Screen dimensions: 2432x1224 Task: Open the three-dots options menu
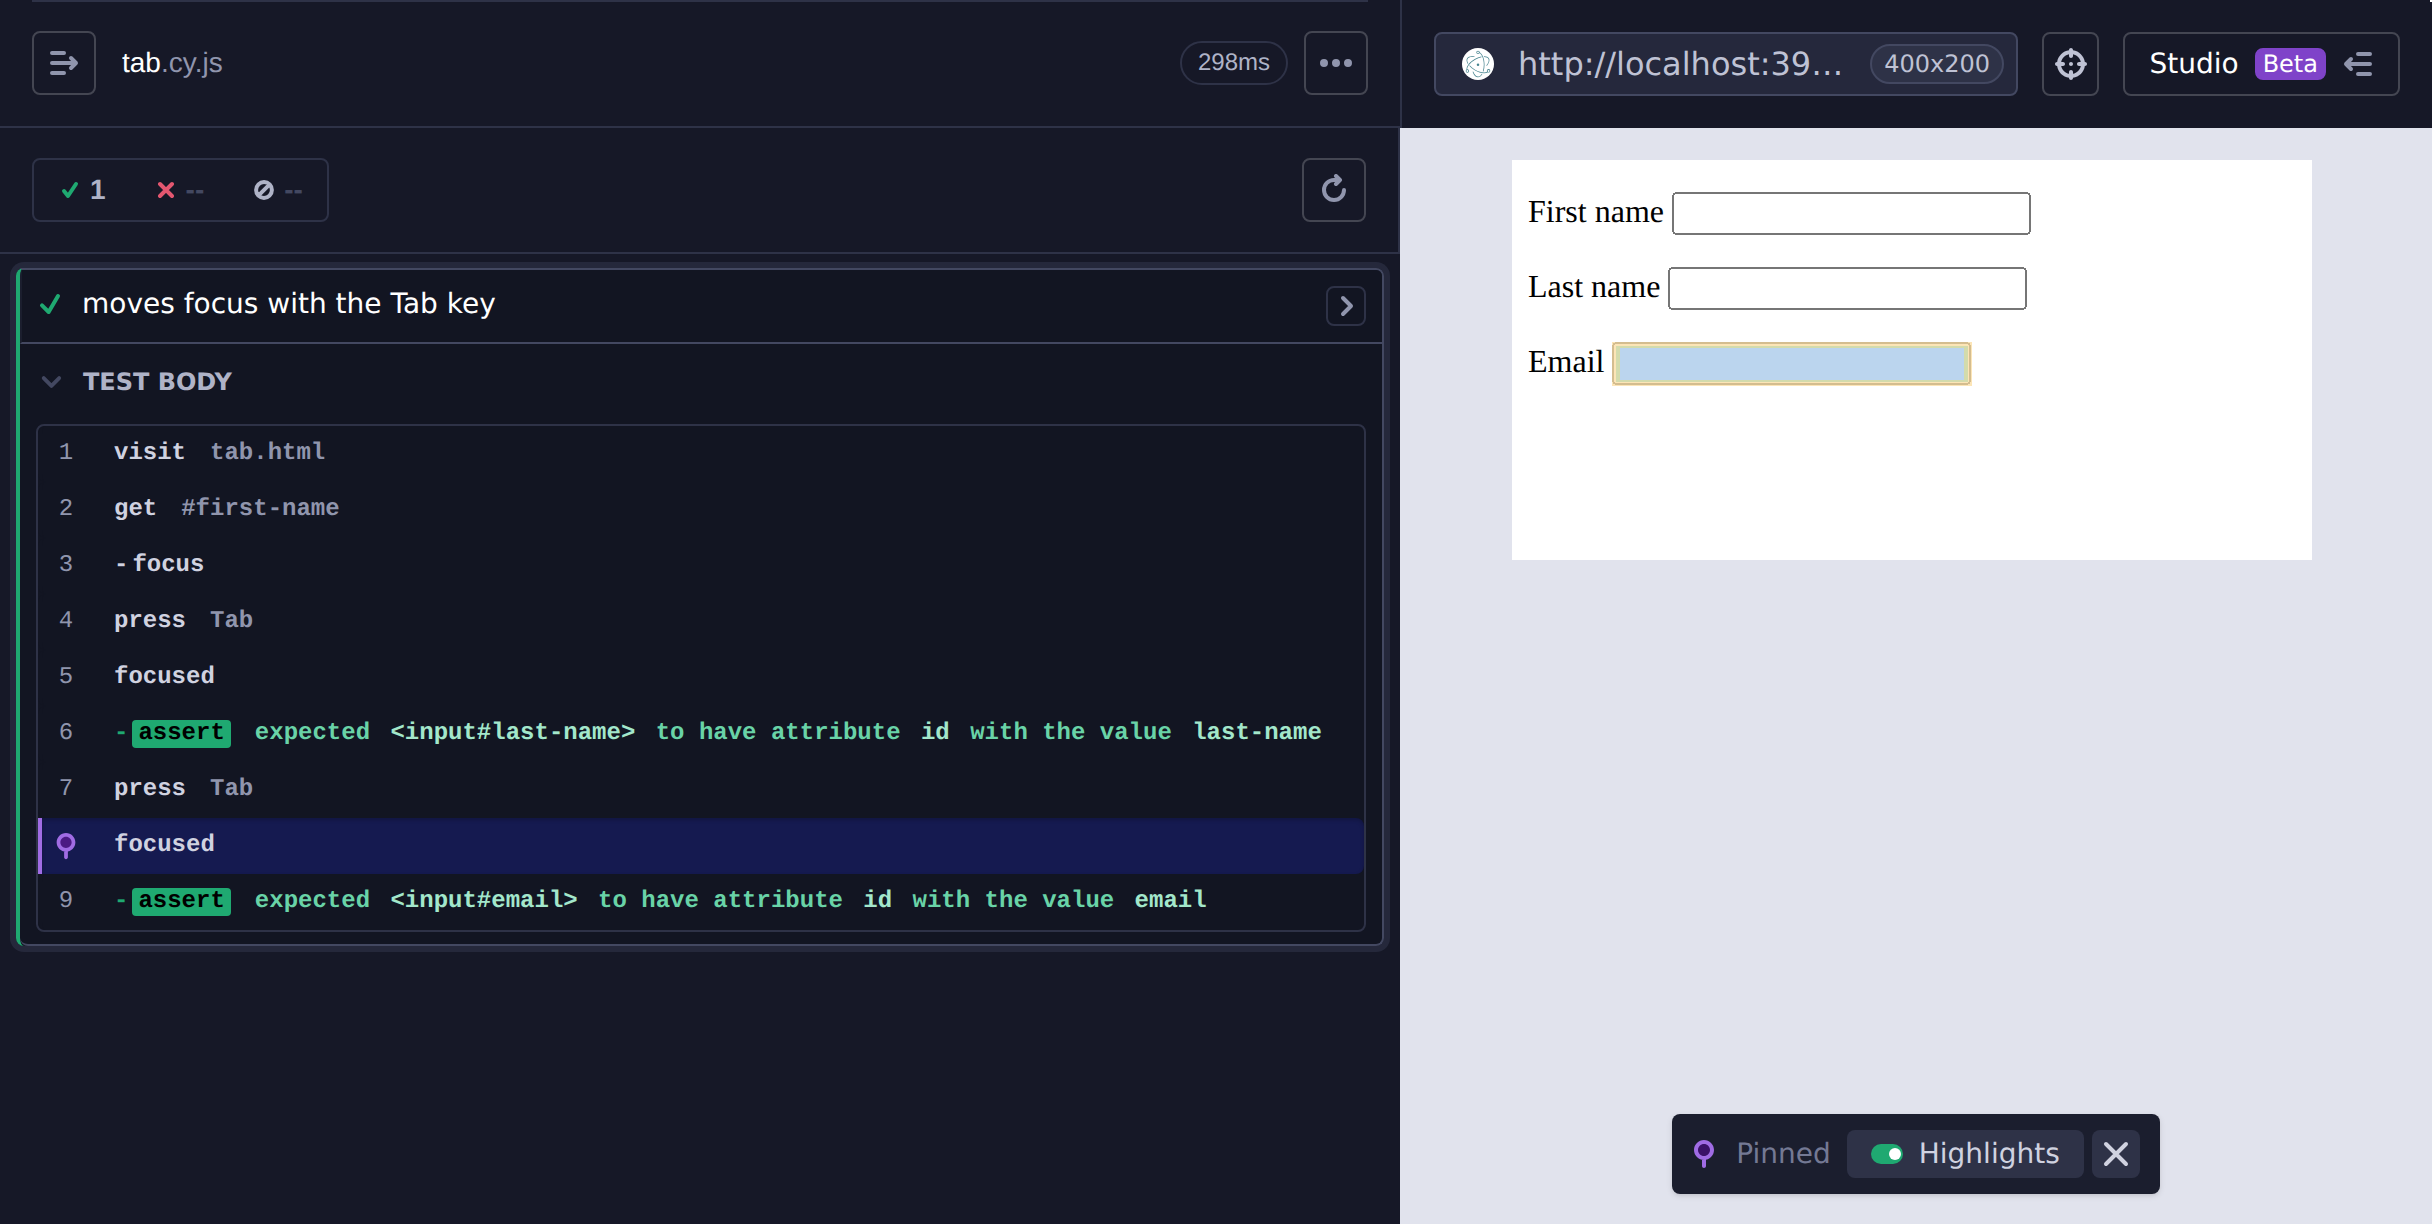coord(1335,63)
